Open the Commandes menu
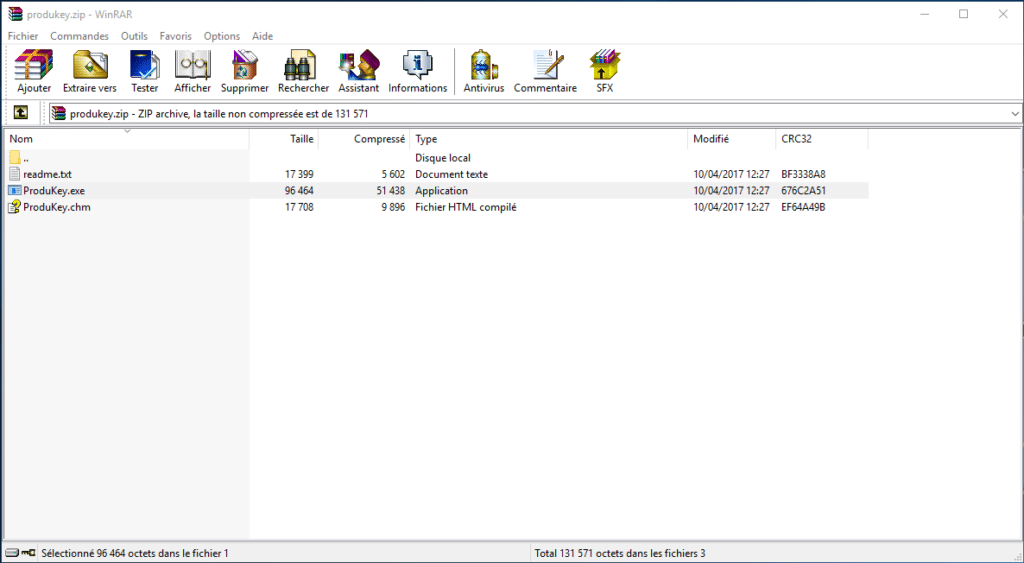Image resolution: width=1024 pixels, height=563 pixels. coord(80,36)
